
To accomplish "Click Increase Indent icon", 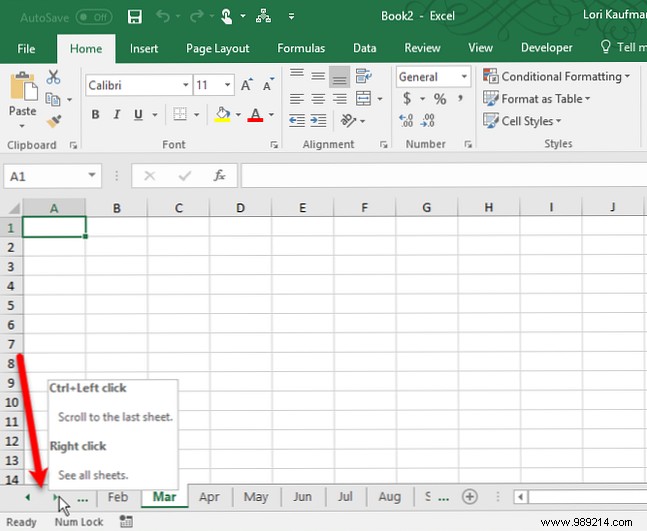I will pyautogui.click(x=318, y=120).
